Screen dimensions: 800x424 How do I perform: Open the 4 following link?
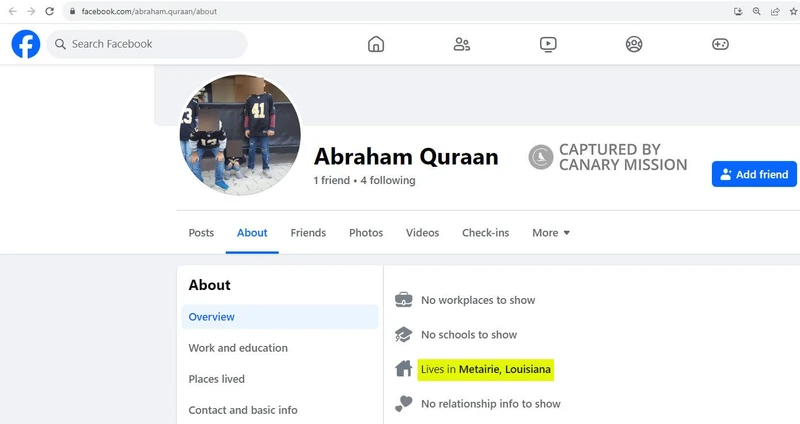pos(388,180)
